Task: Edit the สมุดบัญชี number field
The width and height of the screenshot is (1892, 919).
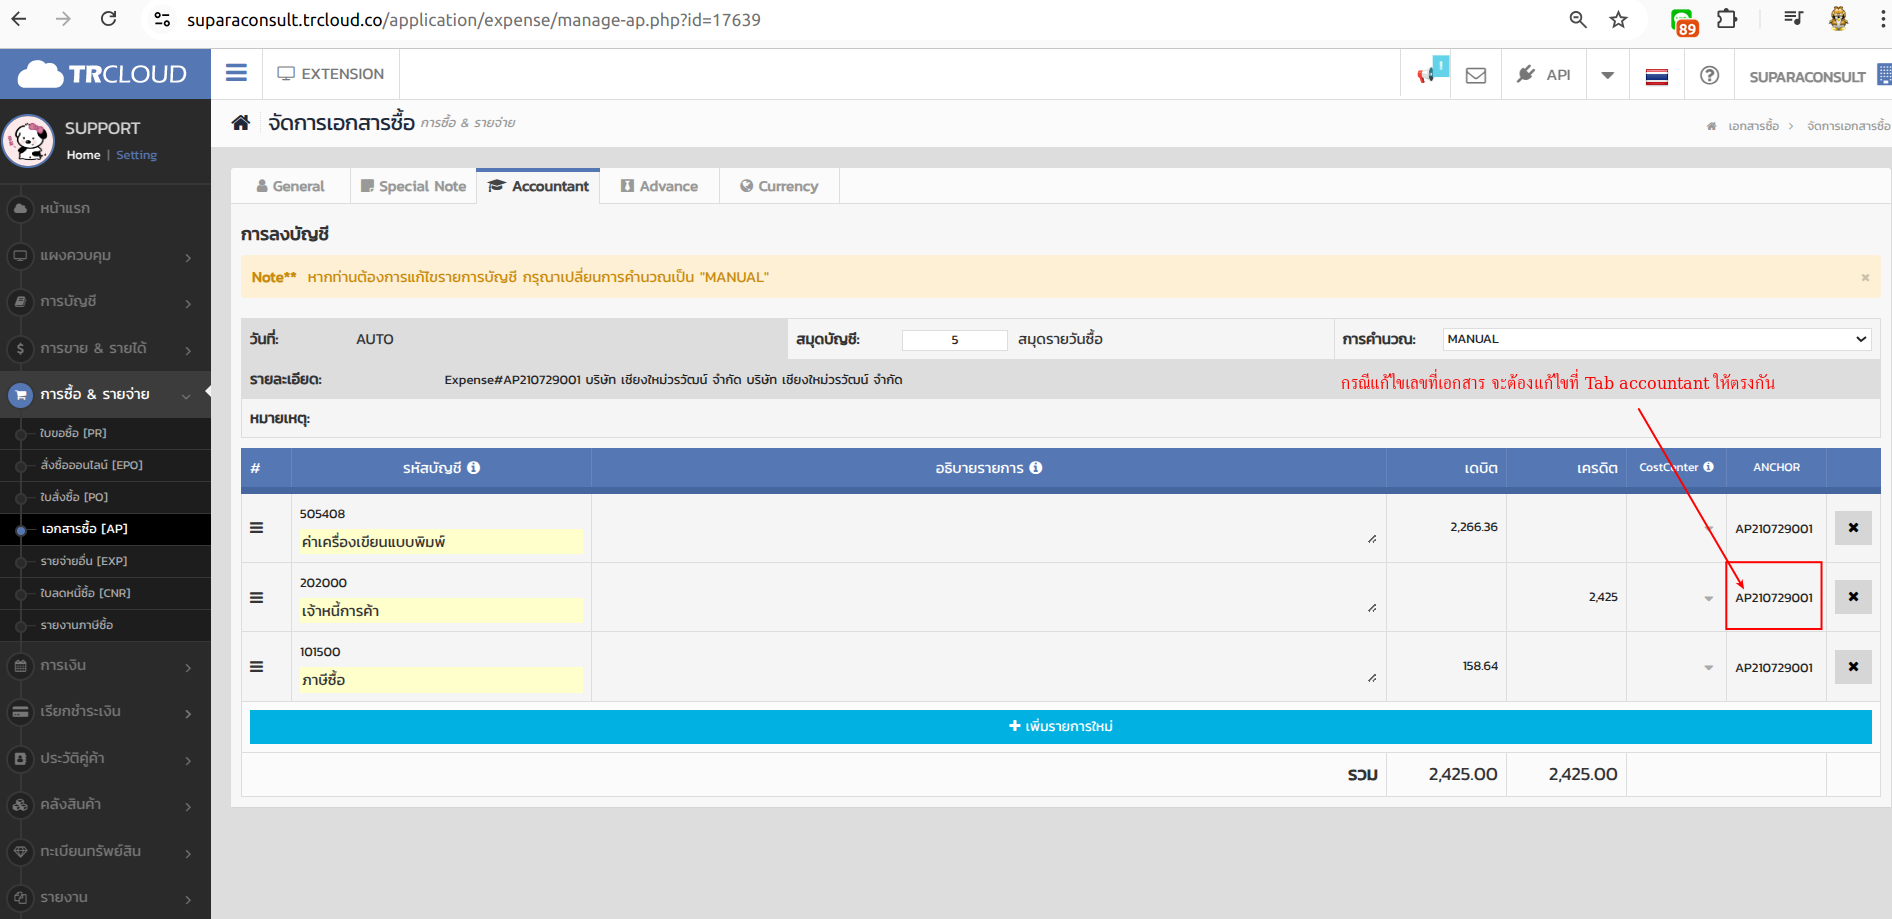Action: click(x=954, y=340)
